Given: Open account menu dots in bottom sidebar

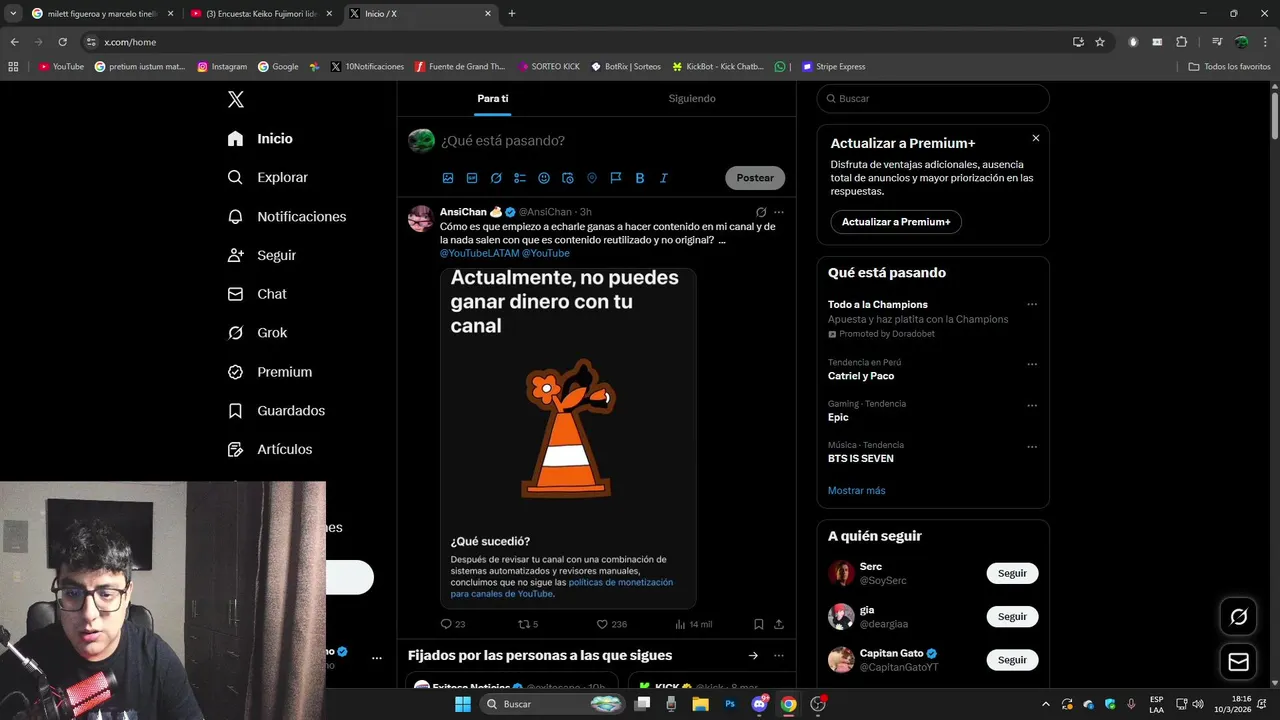Looking at the screenshot, I should tap(377, 658).
